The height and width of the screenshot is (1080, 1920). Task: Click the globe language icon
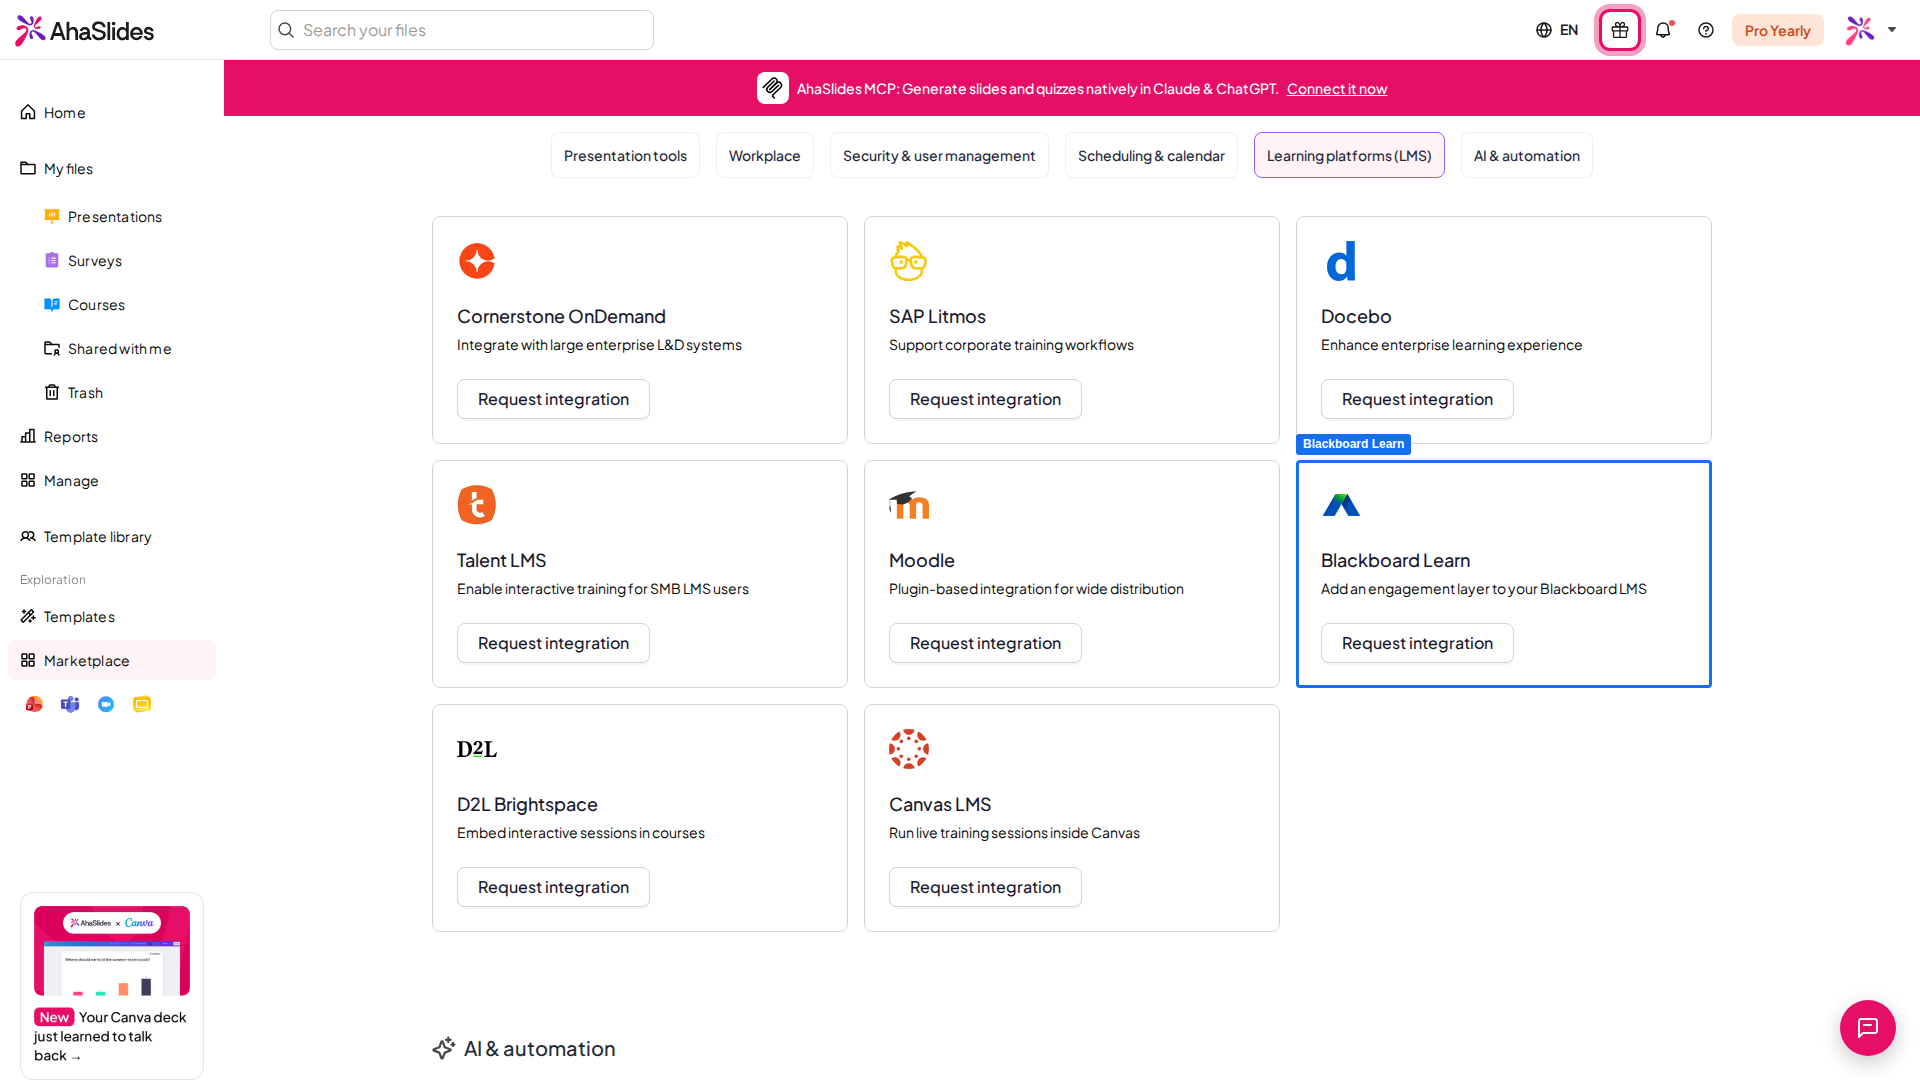tap(1544, 30)
